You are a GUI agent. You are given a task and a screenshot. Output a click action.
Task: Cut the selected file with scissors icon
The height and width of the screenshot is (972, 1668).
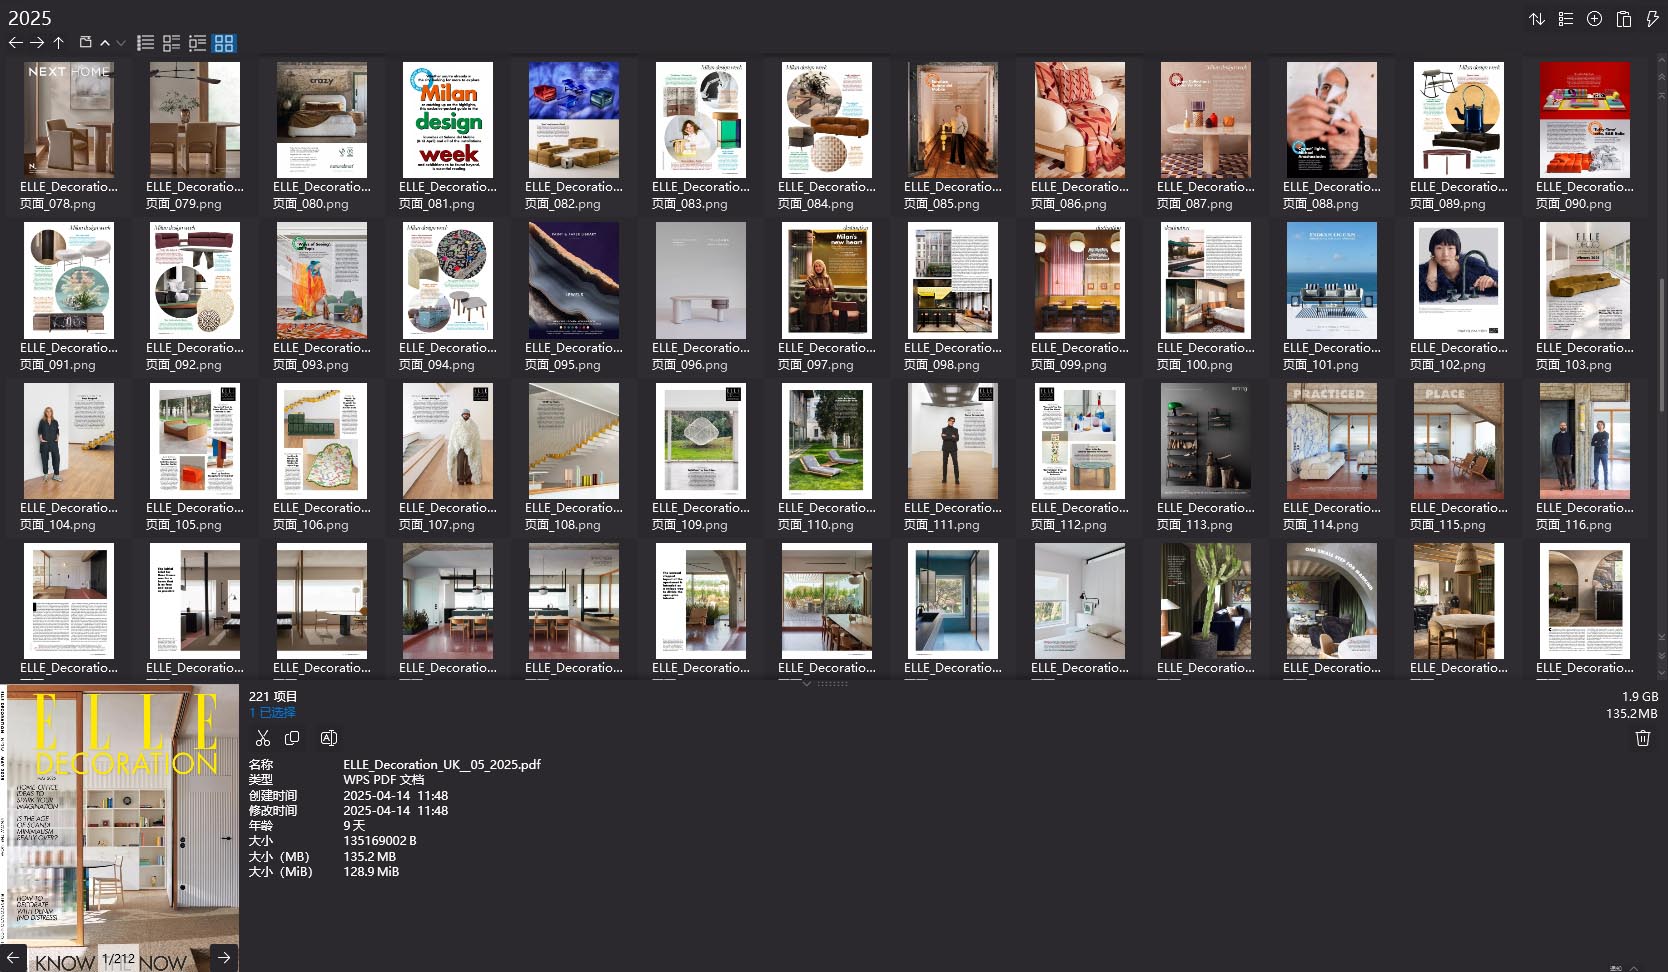263,738
